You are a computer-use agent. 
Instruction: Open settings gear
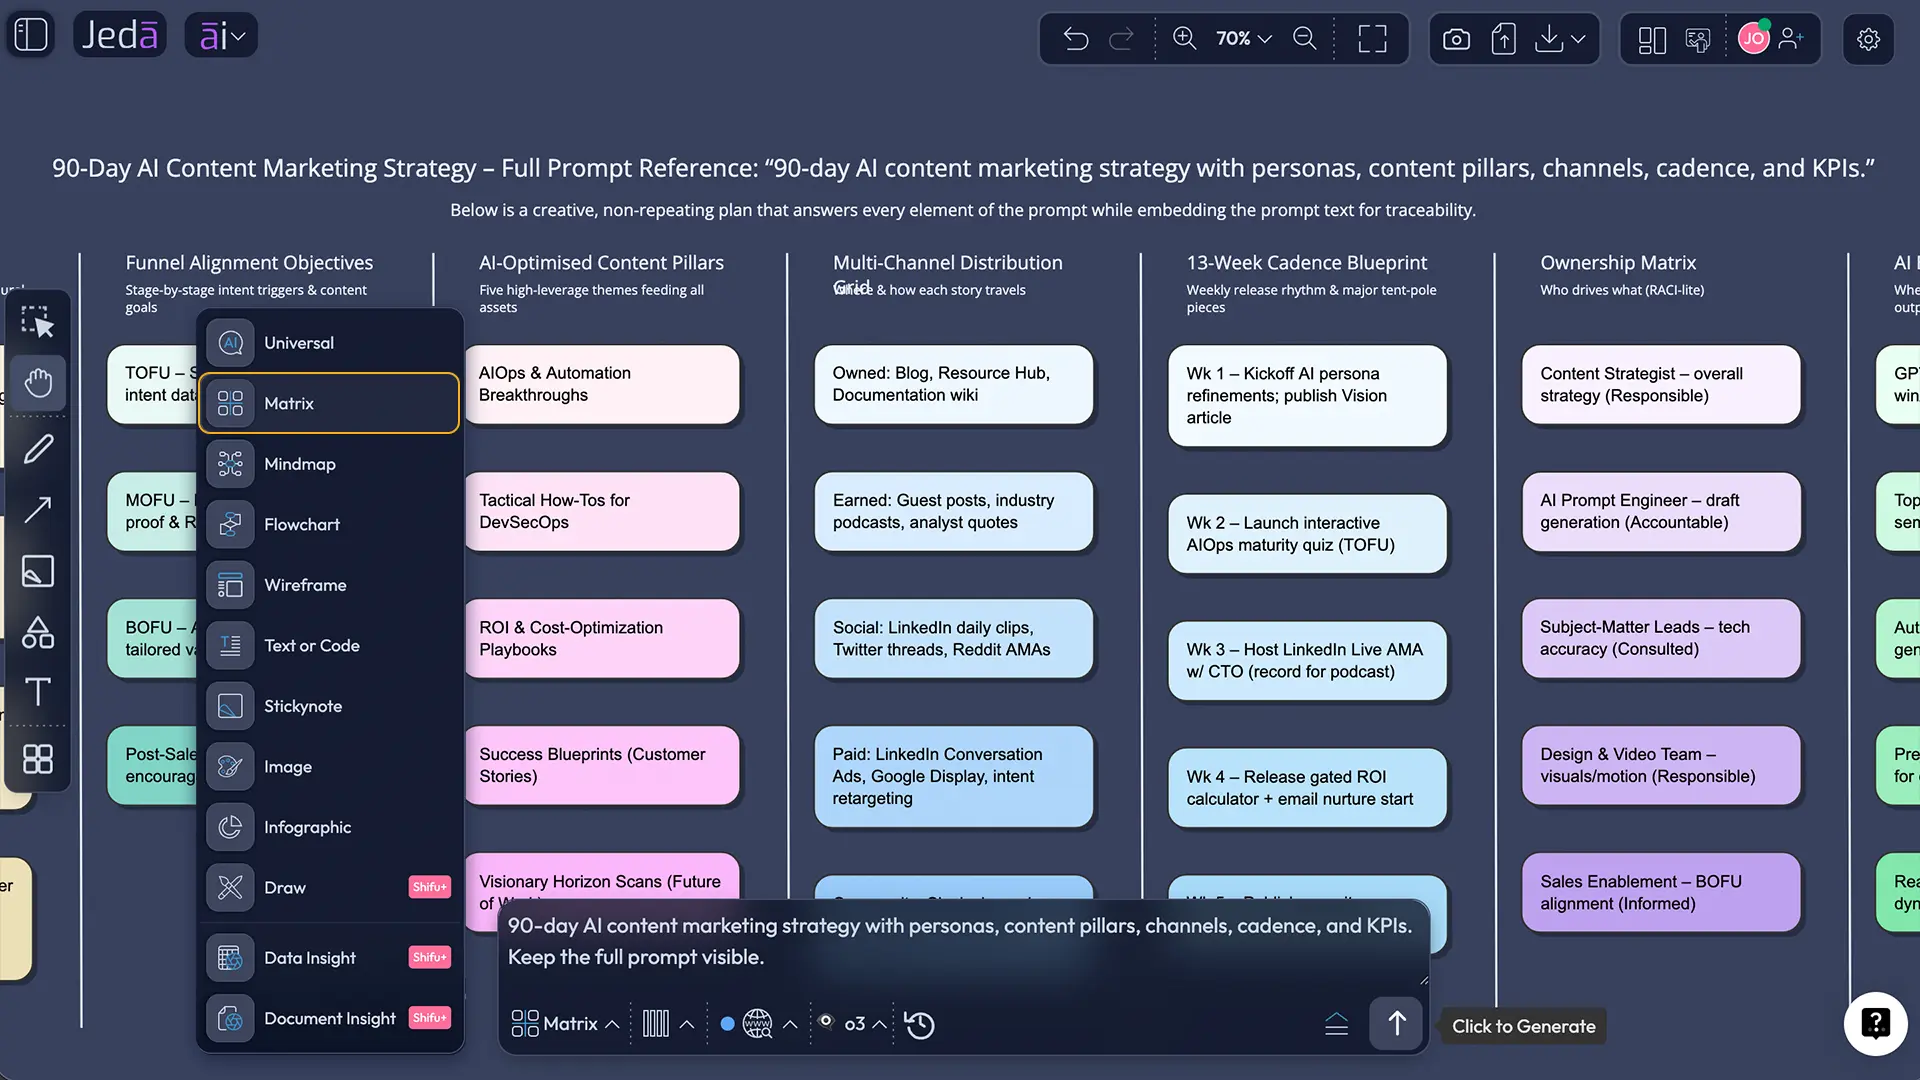tap(1868, 39)
